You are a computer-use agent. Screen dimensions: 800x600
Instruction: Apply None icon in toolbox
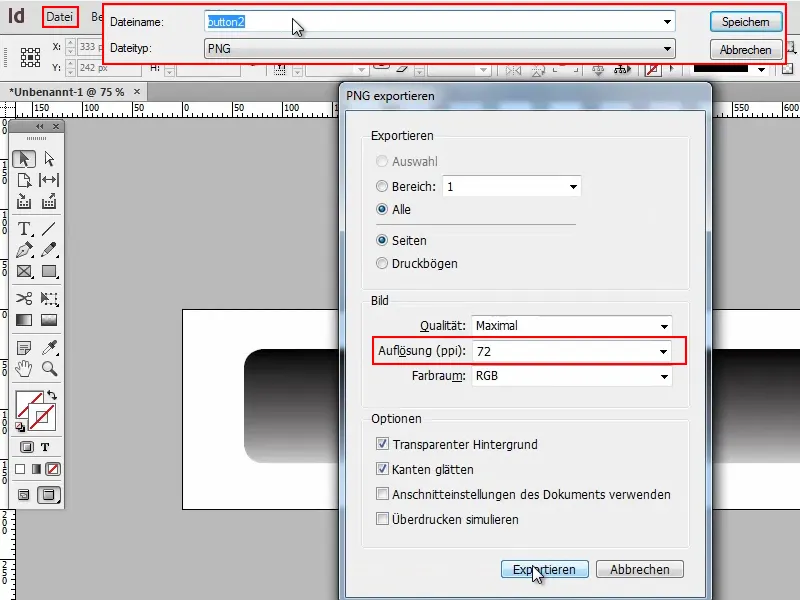(x=53, y=469)
